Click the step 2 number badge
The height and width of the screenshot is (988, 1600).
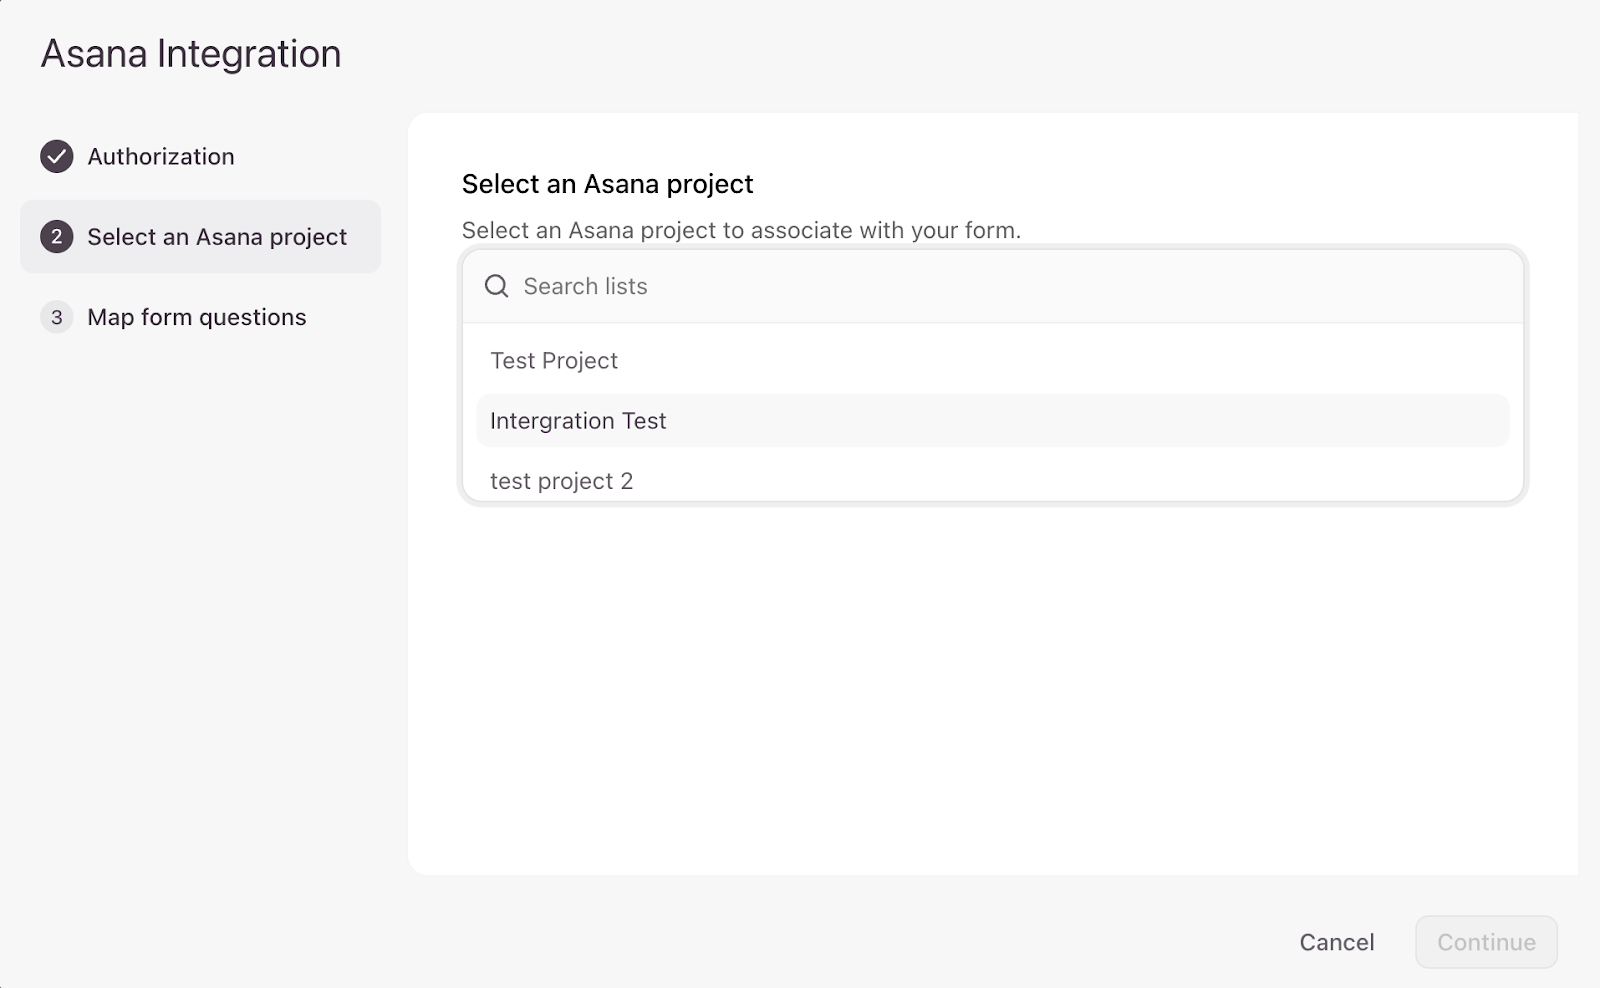tap(57, 237)
